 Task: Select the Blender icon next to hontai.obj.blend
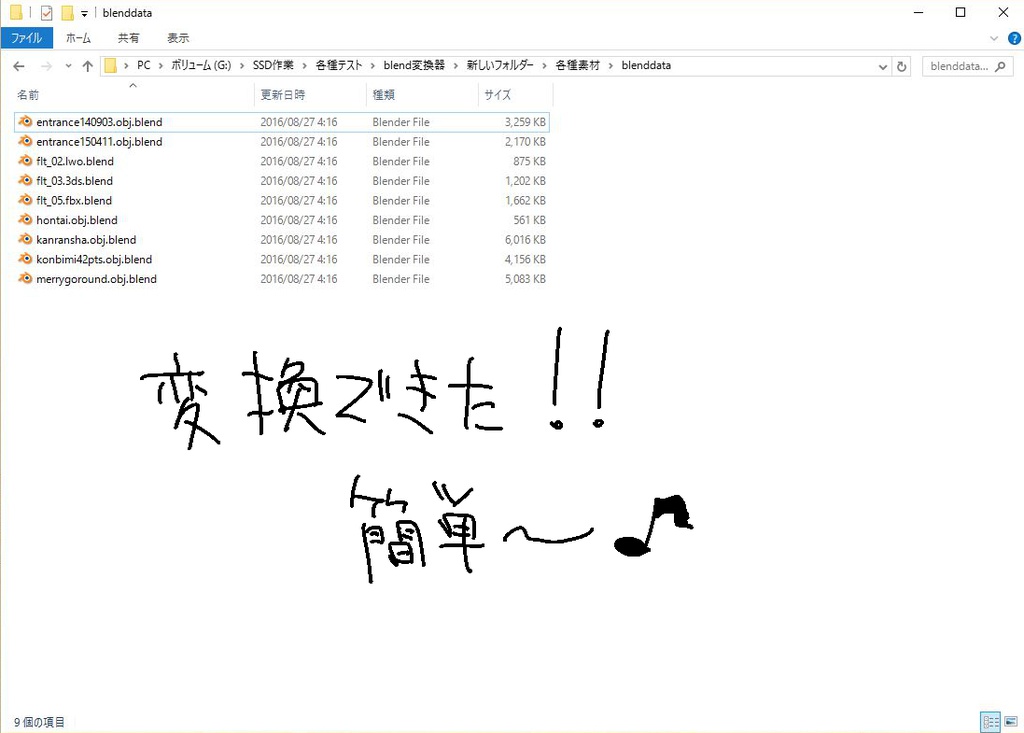(x=25, y=219)
